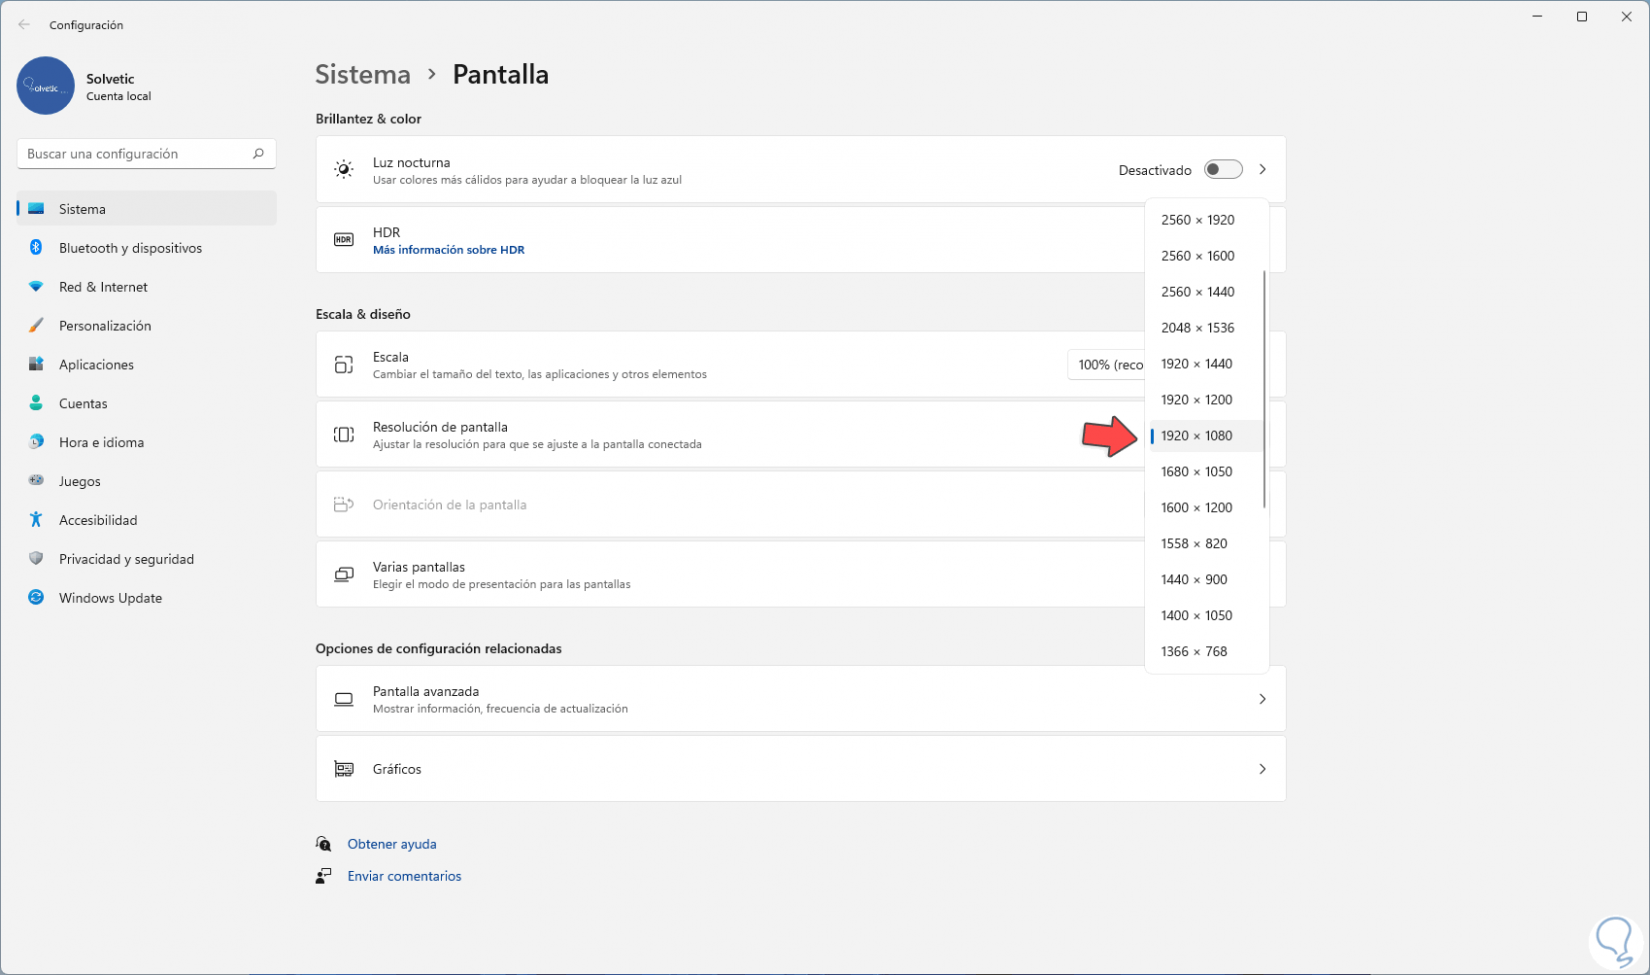The height and width of the screenshot is (975, 1650).
Task: Choose 2560 × 1440 resolution option
Action: (1197, 292)
